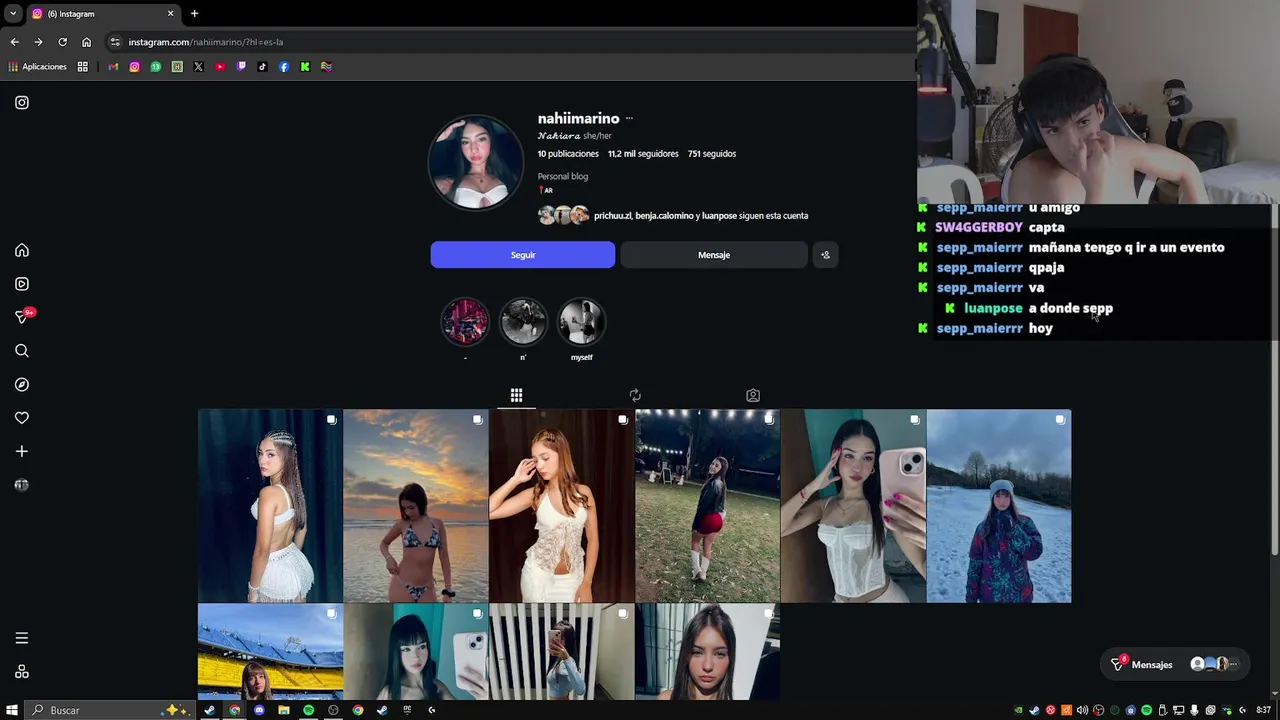Open Search in the Instagram sidebar

click(22, 351)
